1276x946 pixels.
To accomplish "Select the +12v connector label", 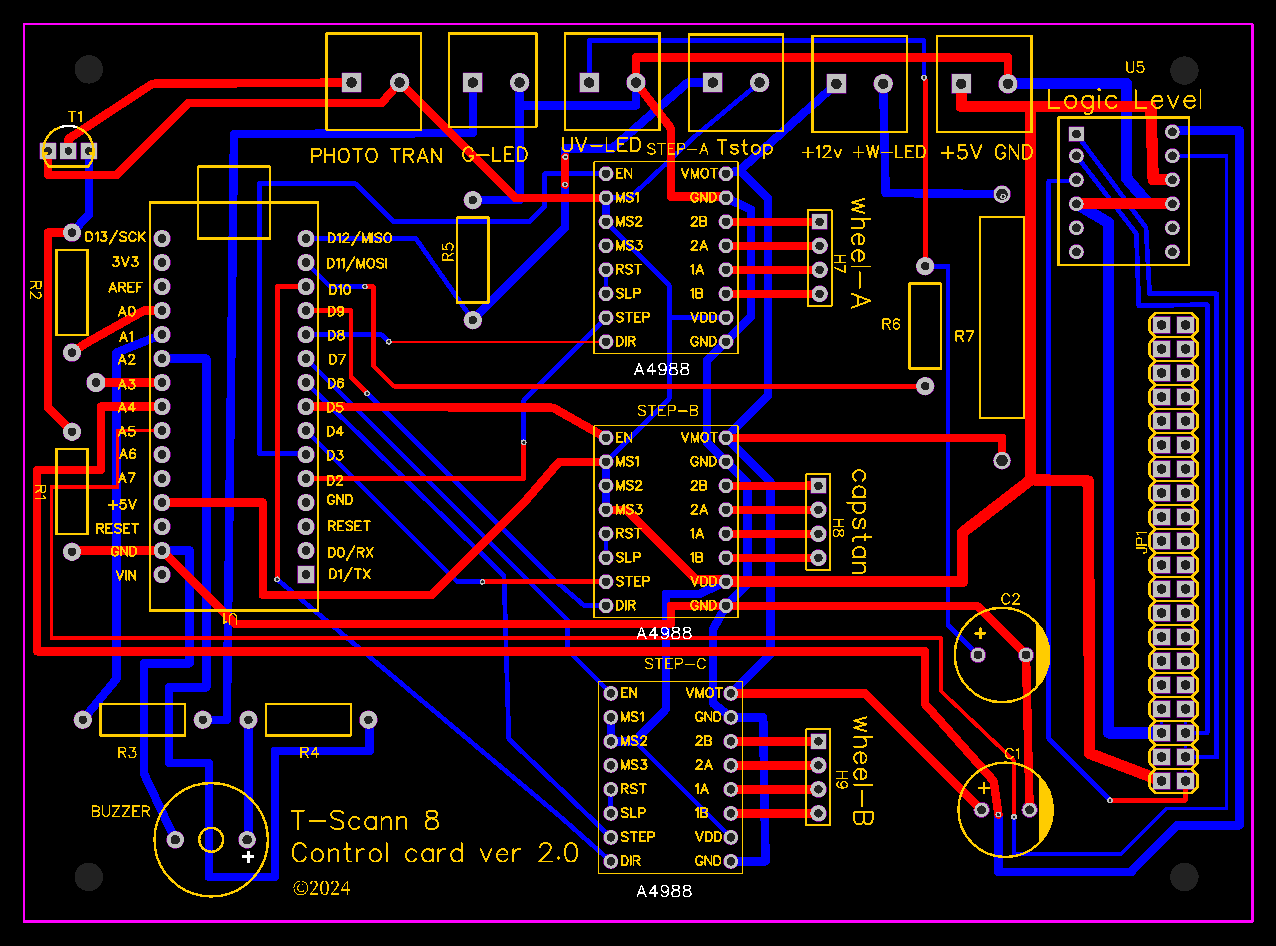I will (823, 153).
